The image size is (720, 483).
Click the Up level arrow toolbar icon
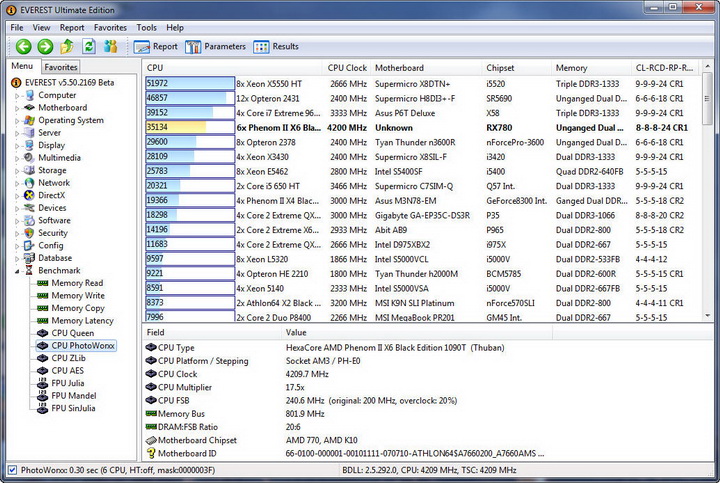click(67, 46)
